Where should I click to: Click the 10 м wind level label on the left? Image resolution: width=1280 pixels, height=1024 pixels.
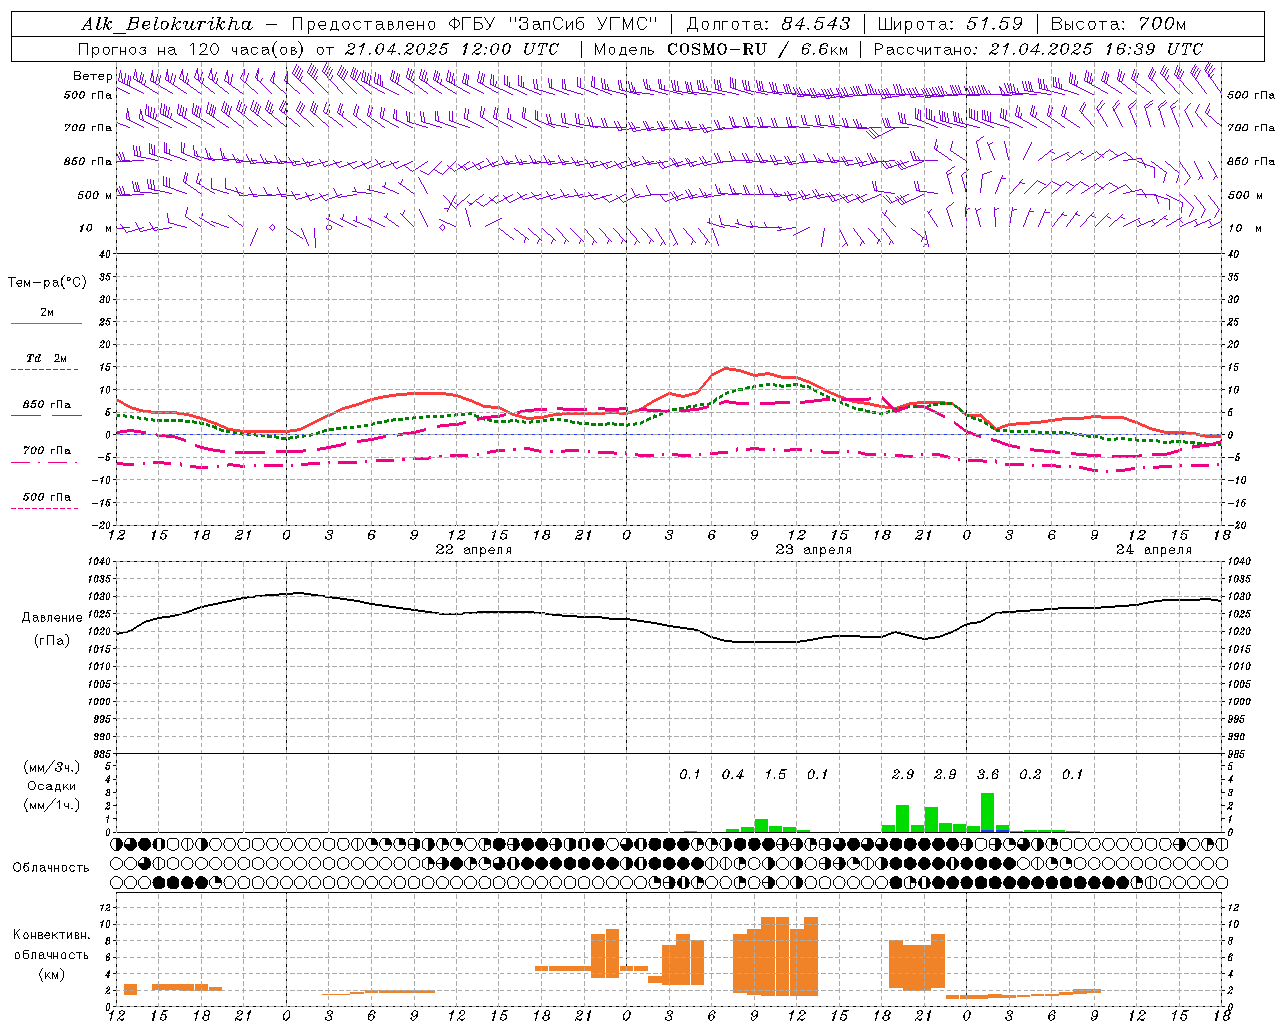tap(95, 228)
